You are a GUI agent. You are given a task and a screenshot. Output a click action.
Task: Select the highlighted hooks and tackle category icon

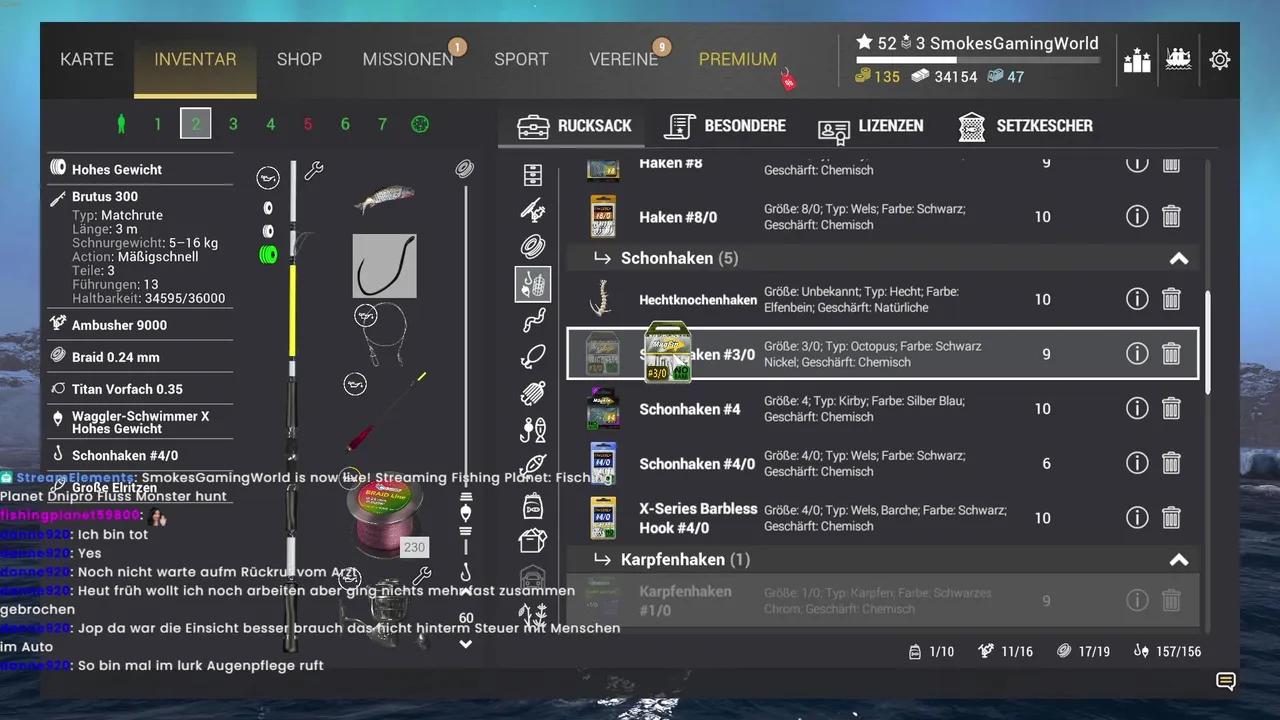(x=533, y=284)
